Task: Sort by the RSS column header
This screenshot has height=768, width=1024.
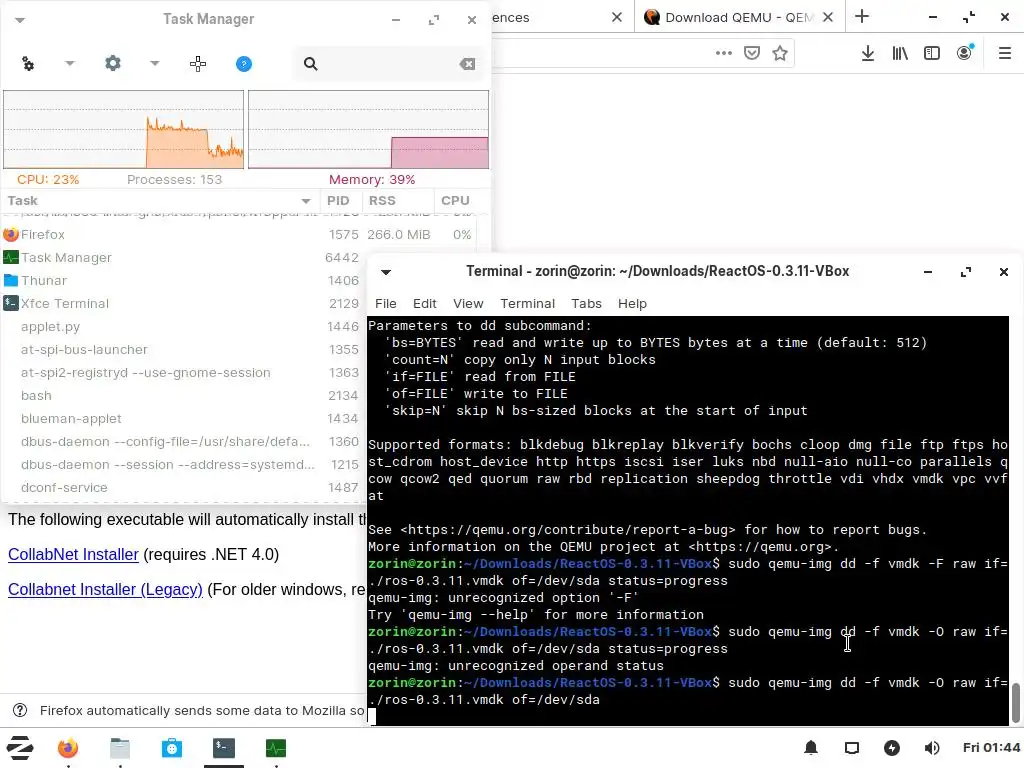Action: click(398, 200)
